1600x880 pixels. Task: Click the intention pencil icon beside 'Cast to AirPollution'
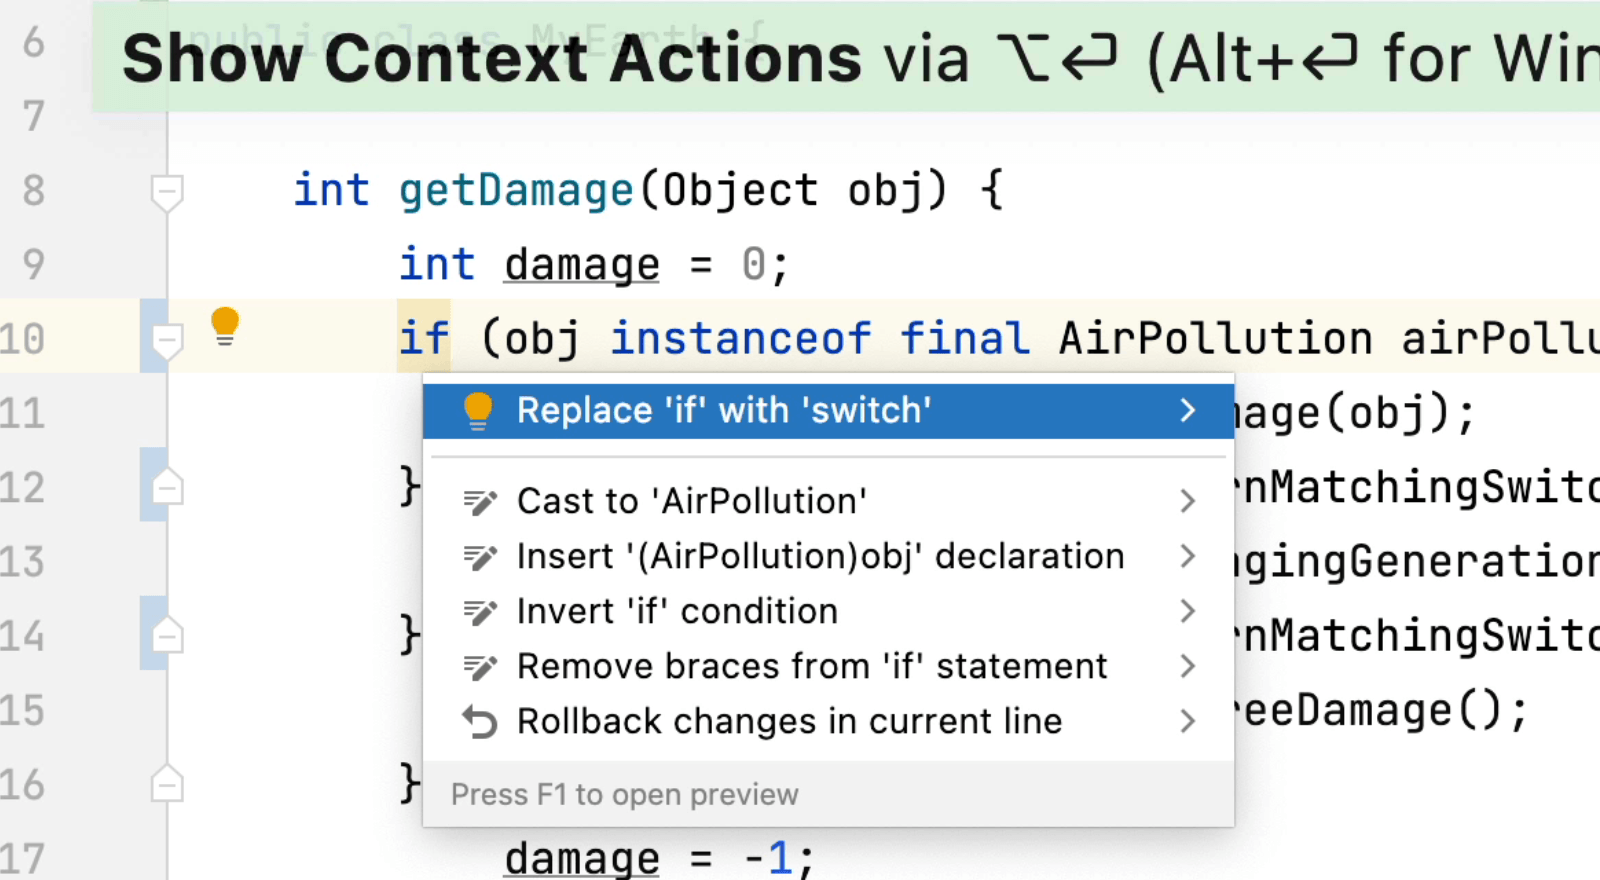pos(480,501)
